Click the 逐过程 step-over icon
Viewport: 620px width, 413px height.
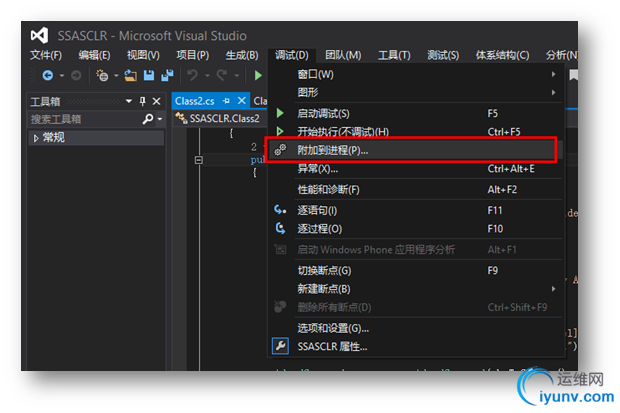point(280,228)
